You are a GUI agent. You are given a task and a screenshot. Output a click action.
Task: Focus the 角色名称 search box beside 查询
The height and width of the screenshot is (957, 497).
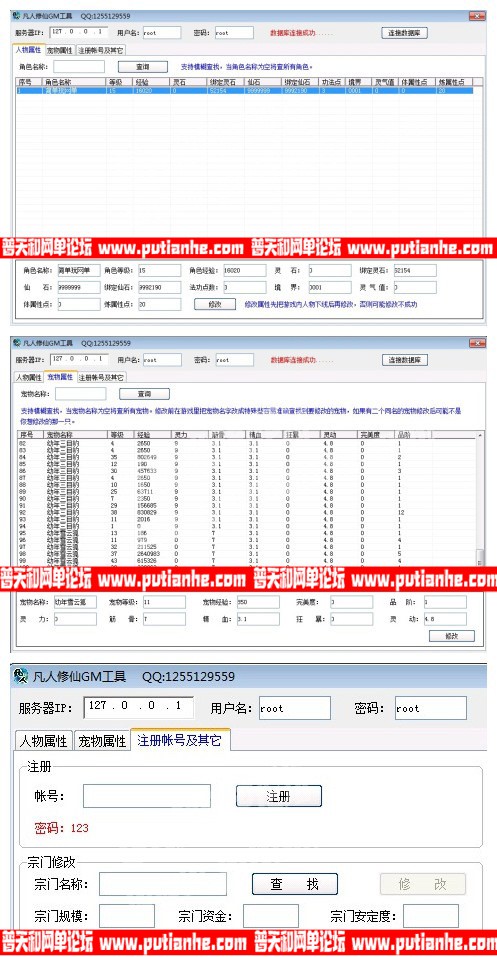(x=83, y=67)
